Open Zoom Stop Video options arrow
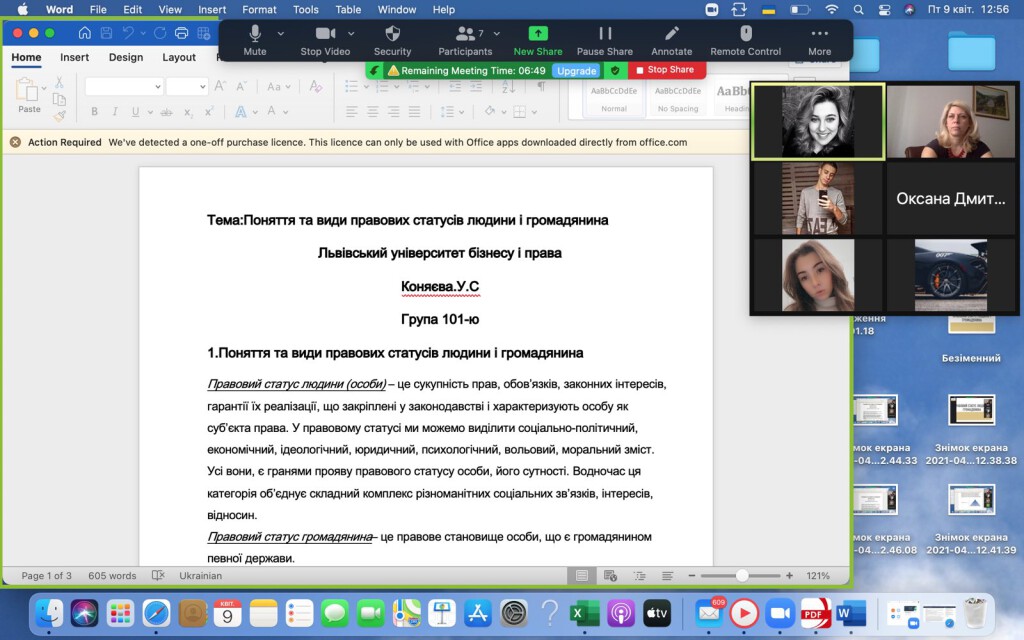 tap(351, 33)
